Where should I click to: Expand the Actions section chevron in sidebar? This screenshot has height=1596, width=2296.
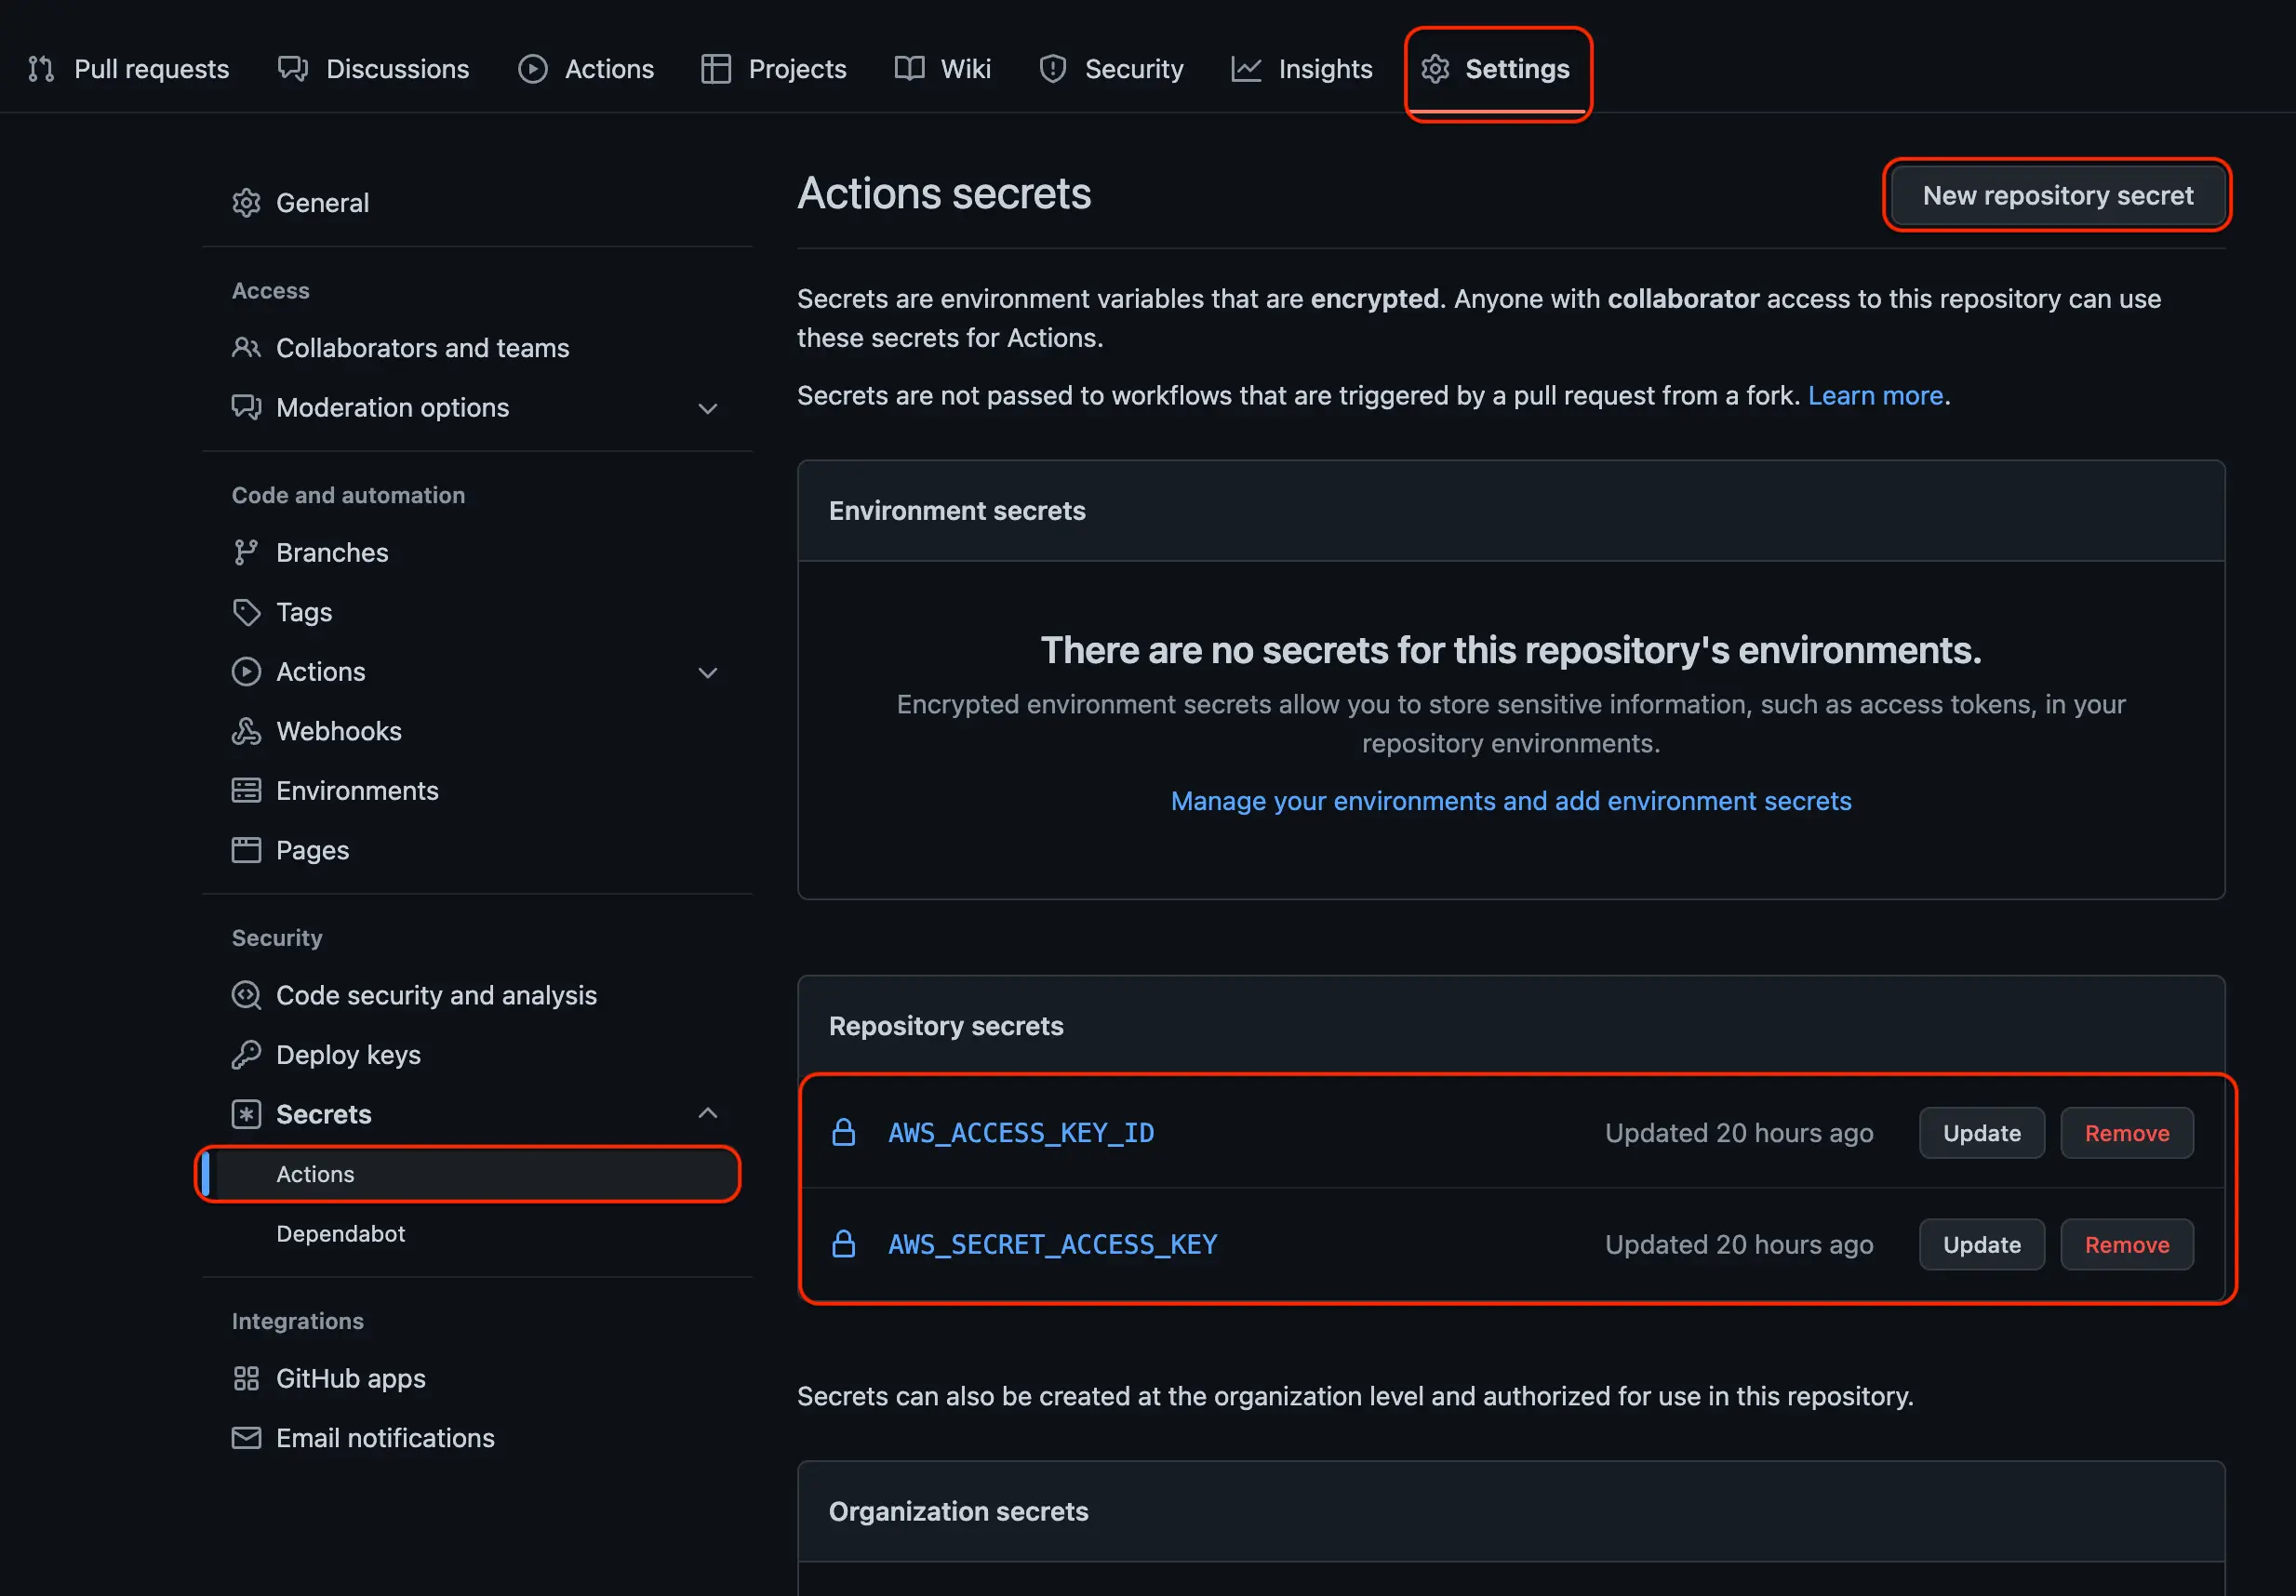pyautogui.click(x=708, y=672)
